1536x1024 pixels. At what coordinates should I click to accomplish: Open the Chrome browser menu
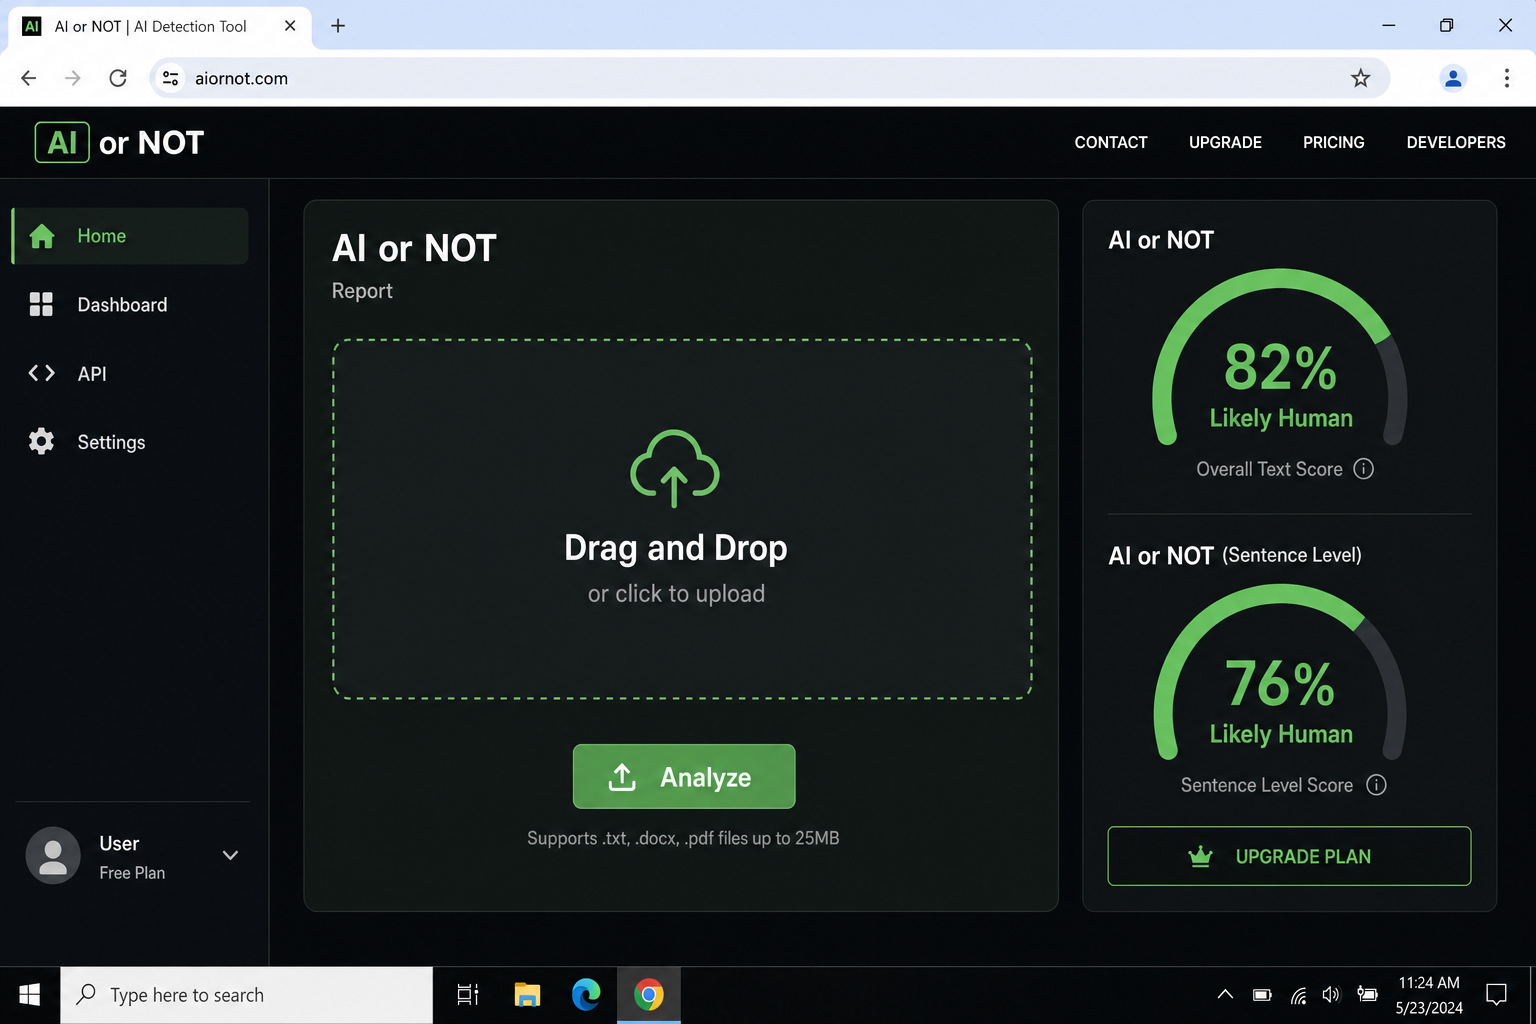tap(1506, 78)
